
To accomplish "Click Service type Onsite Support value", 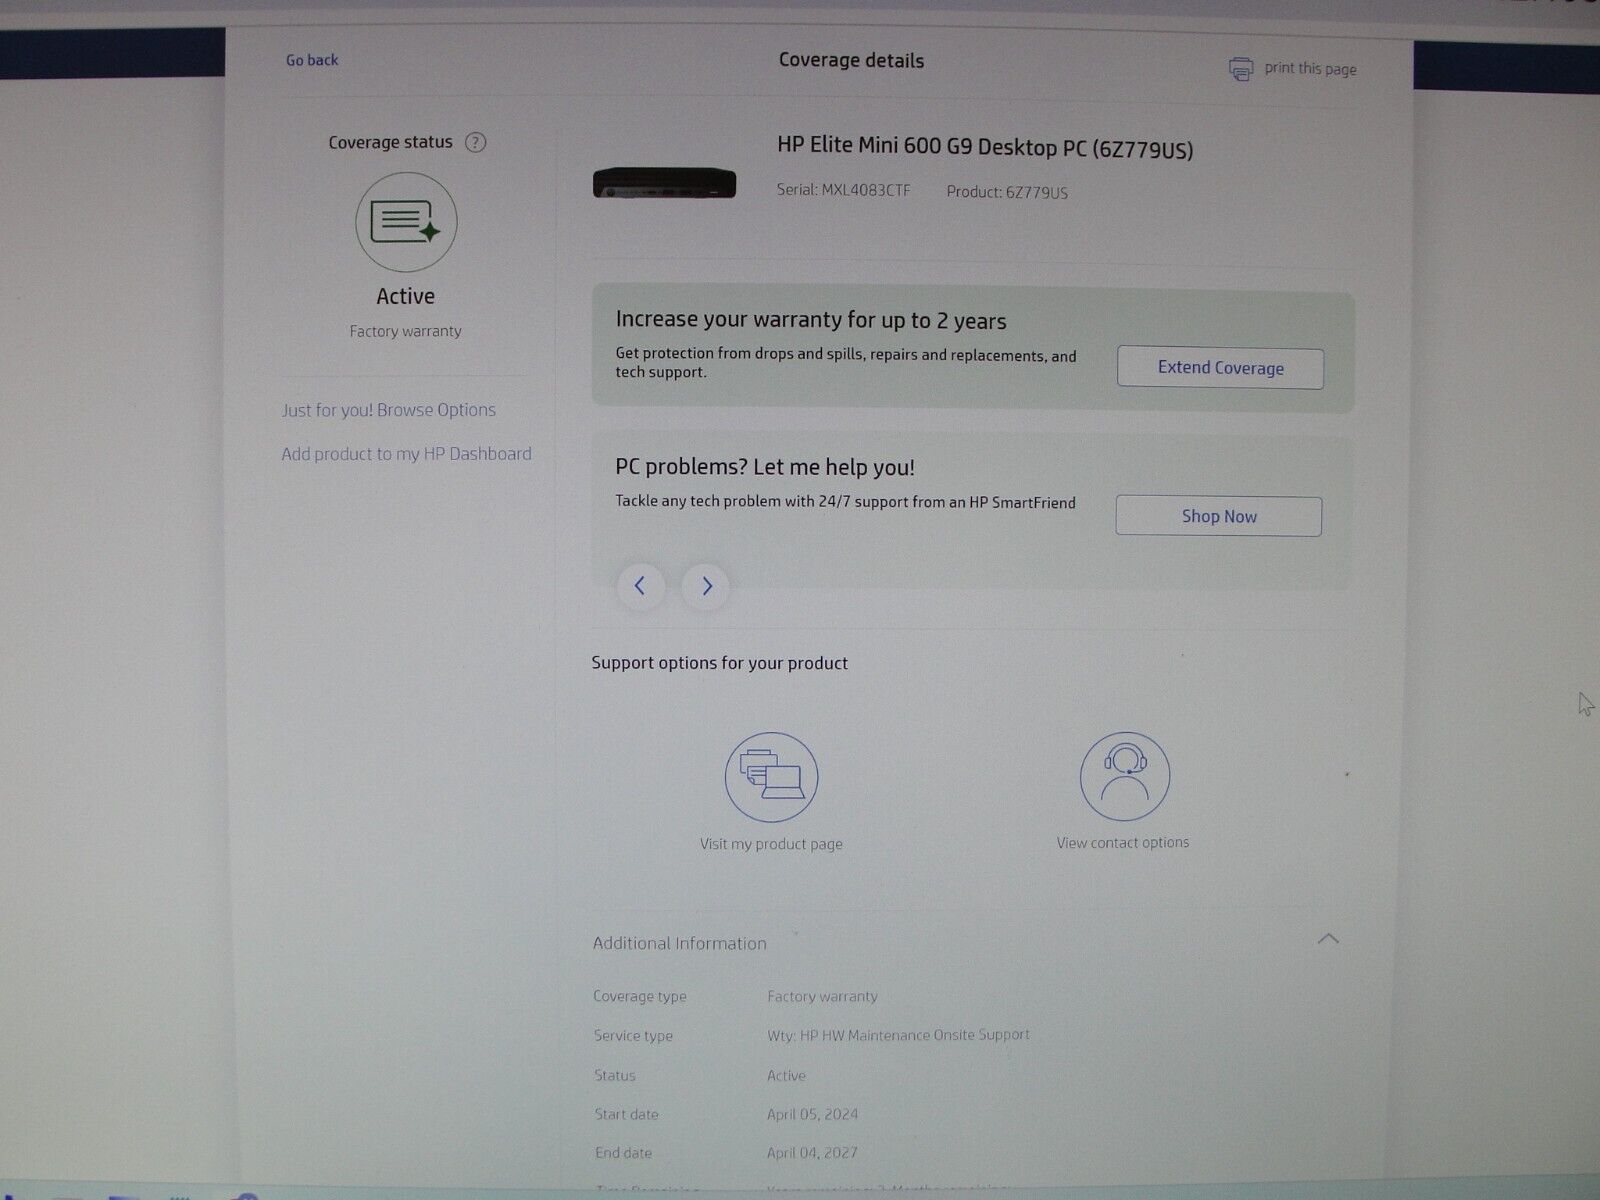I will pyautogui.click(x=898, y=1035).
